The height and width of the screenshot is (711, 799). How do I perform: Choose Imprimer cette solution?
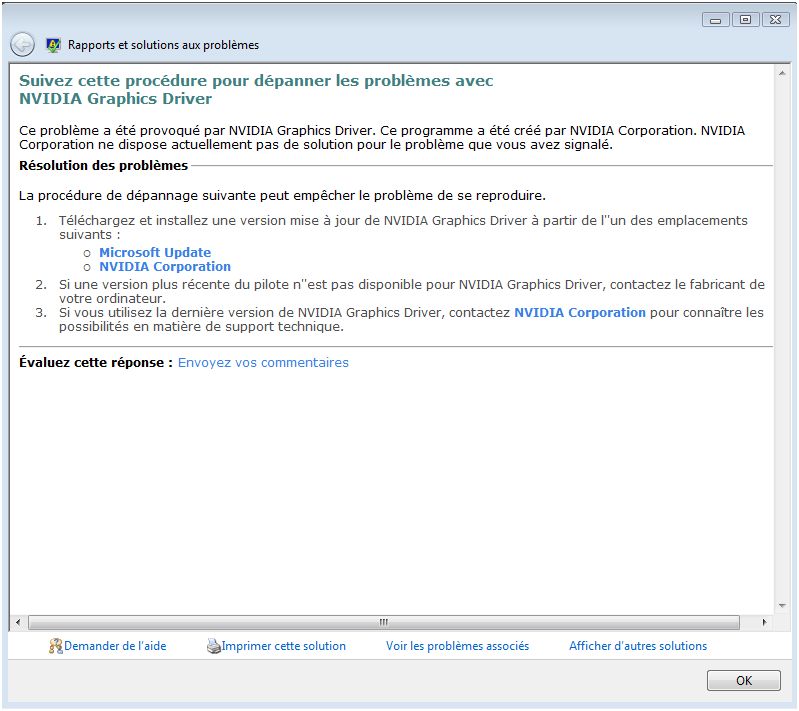(x=283, y=646)
